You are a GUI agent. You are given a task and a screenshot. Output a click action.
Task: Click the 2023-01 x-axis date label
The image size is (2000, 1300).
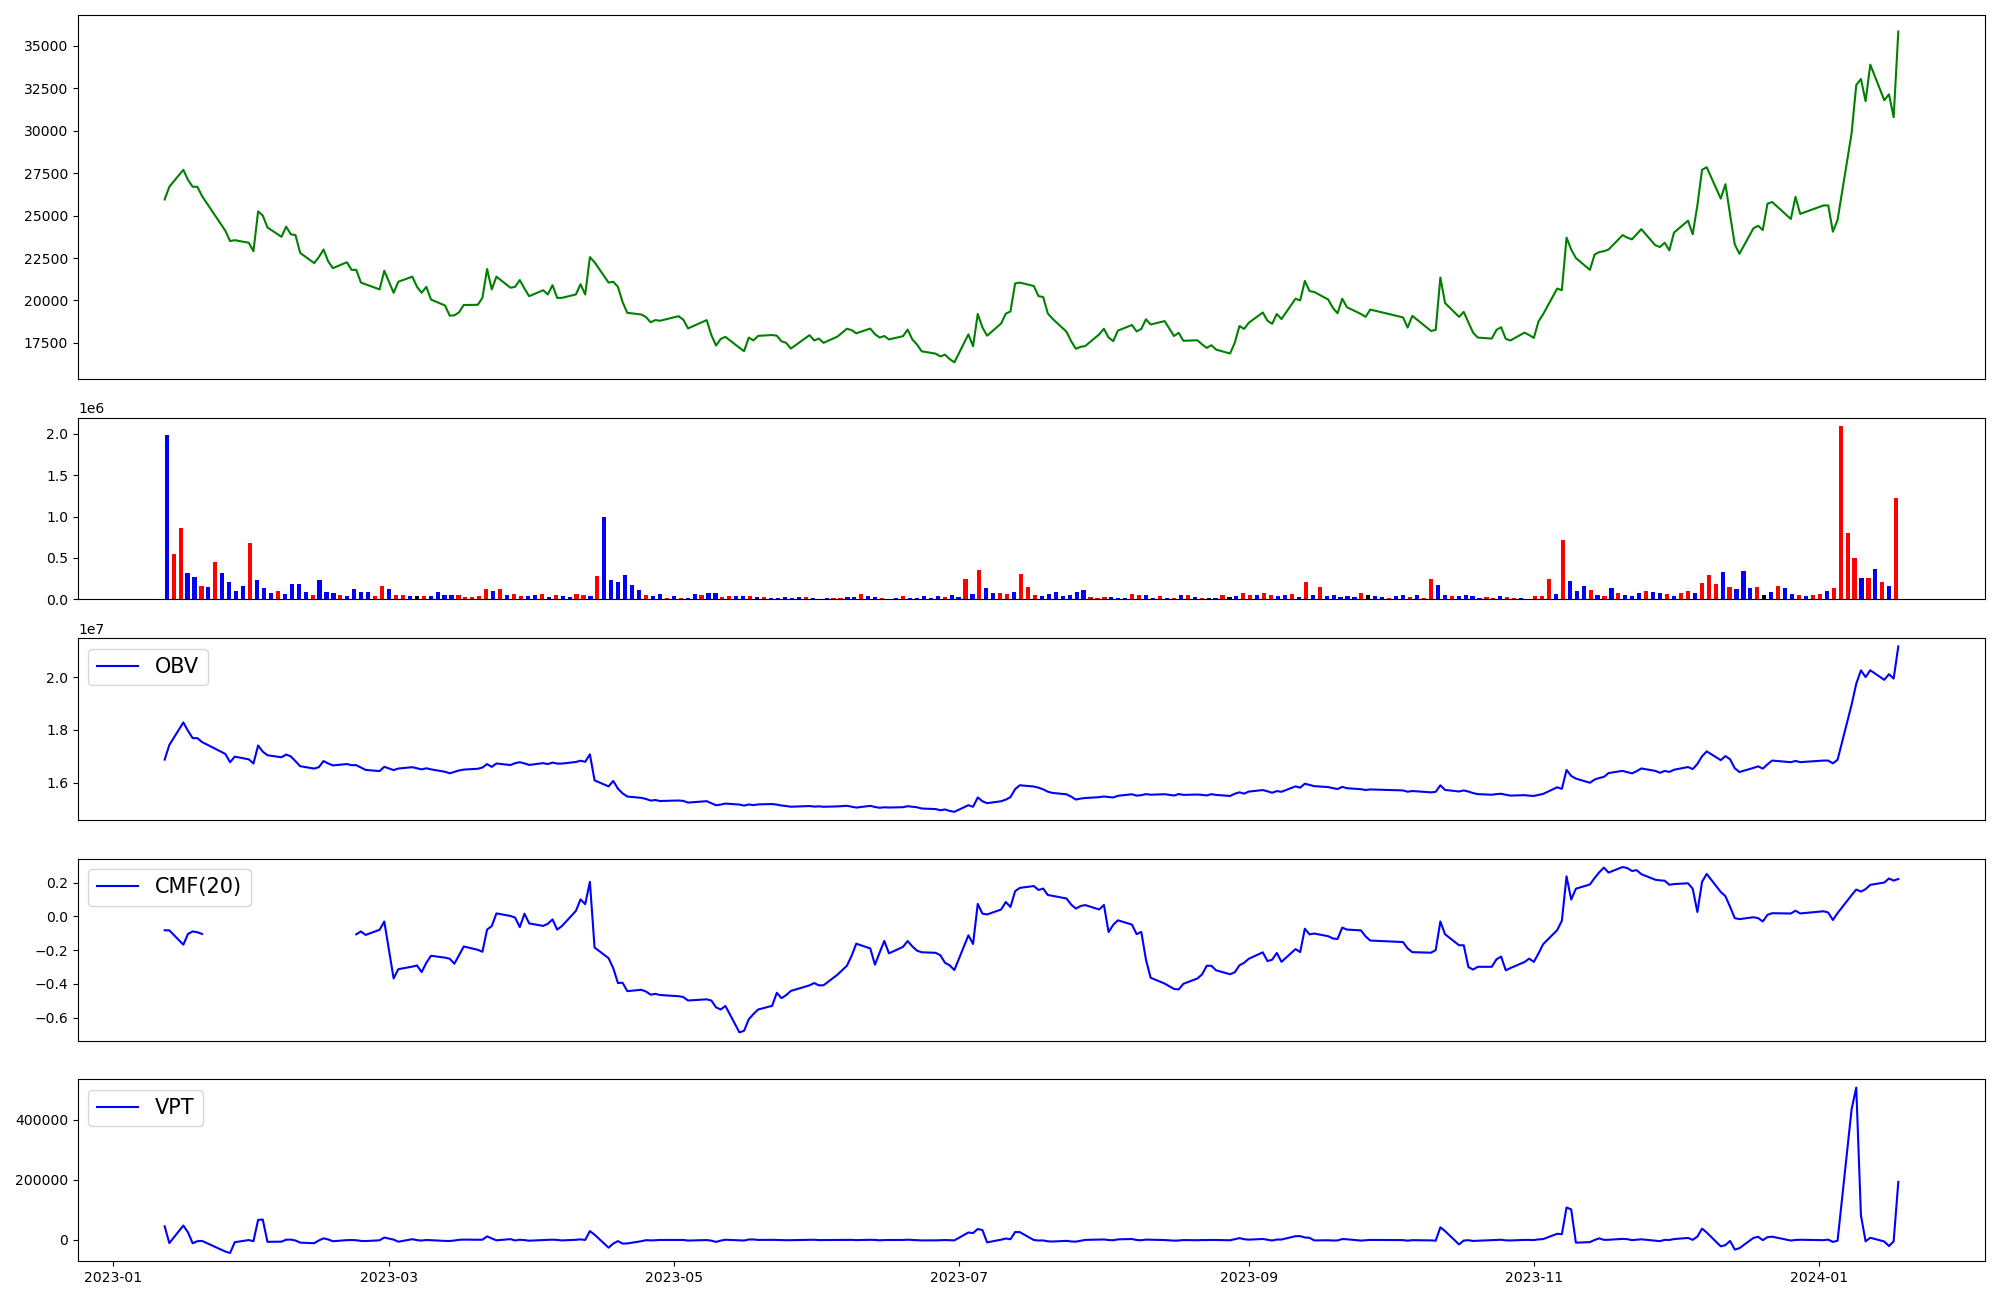click(x=113, y=1277)
